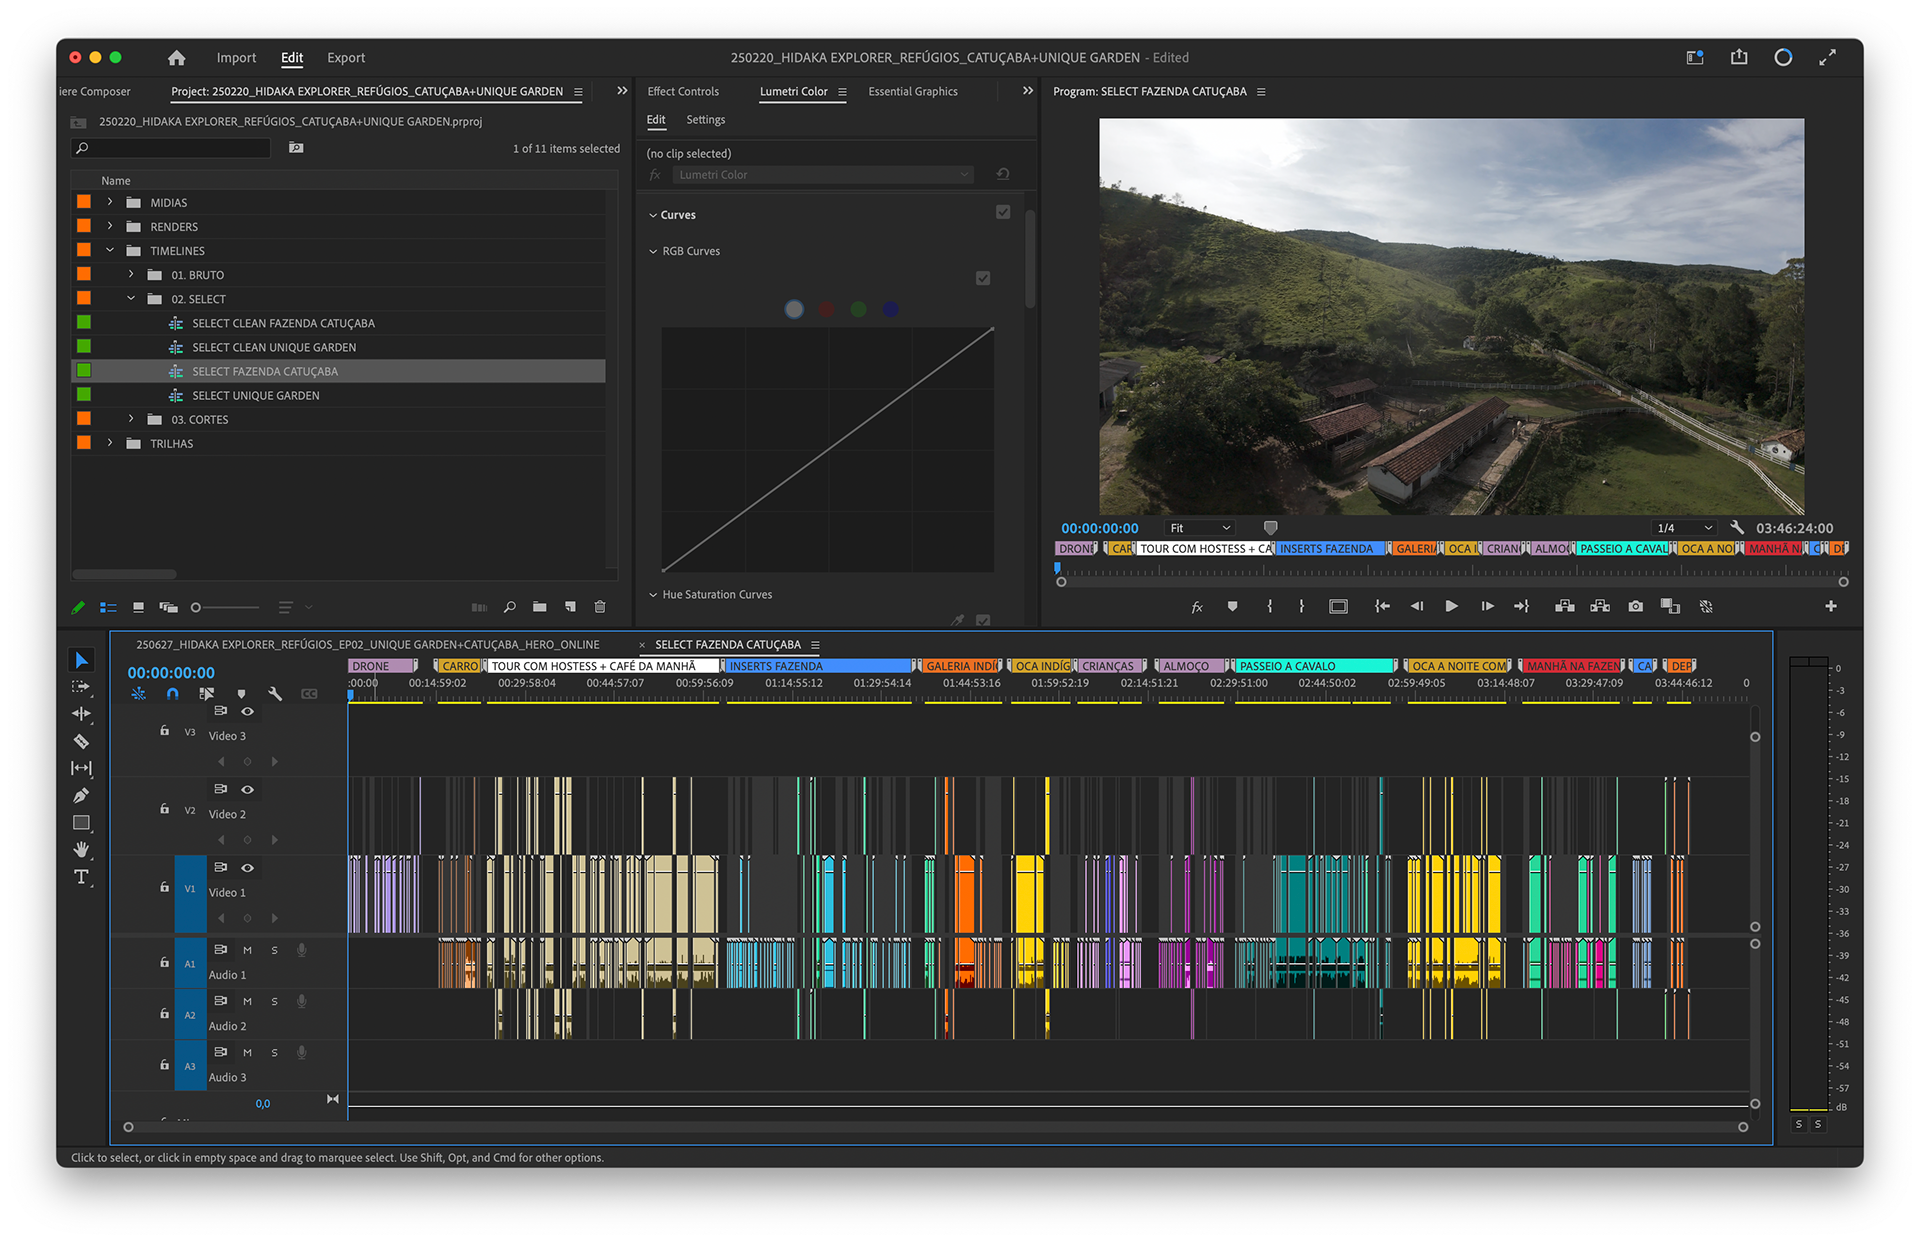1920x1242 pixels.
Task: Select the Pen tool in timeline toolbar
Action: 82,796
